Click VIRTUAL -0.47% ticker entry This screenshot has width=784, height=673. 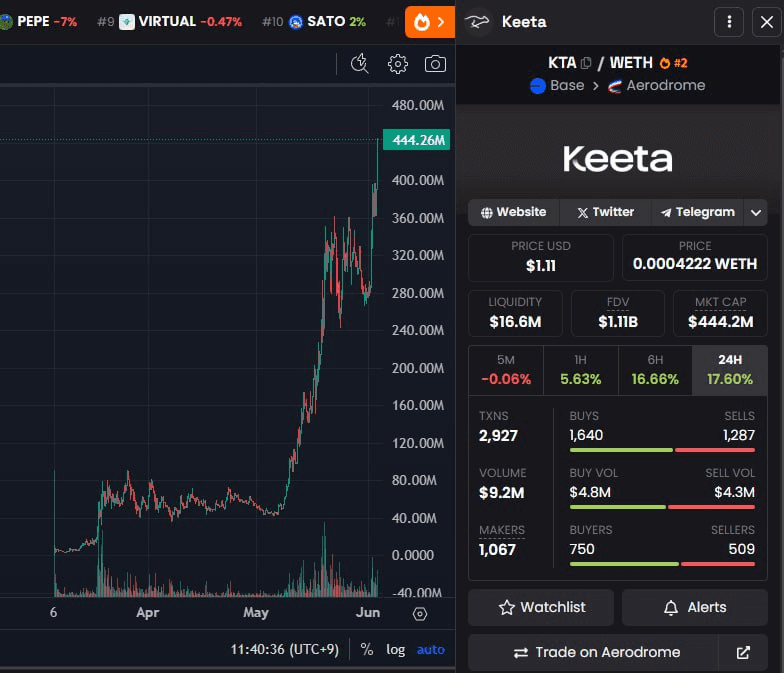170,22
